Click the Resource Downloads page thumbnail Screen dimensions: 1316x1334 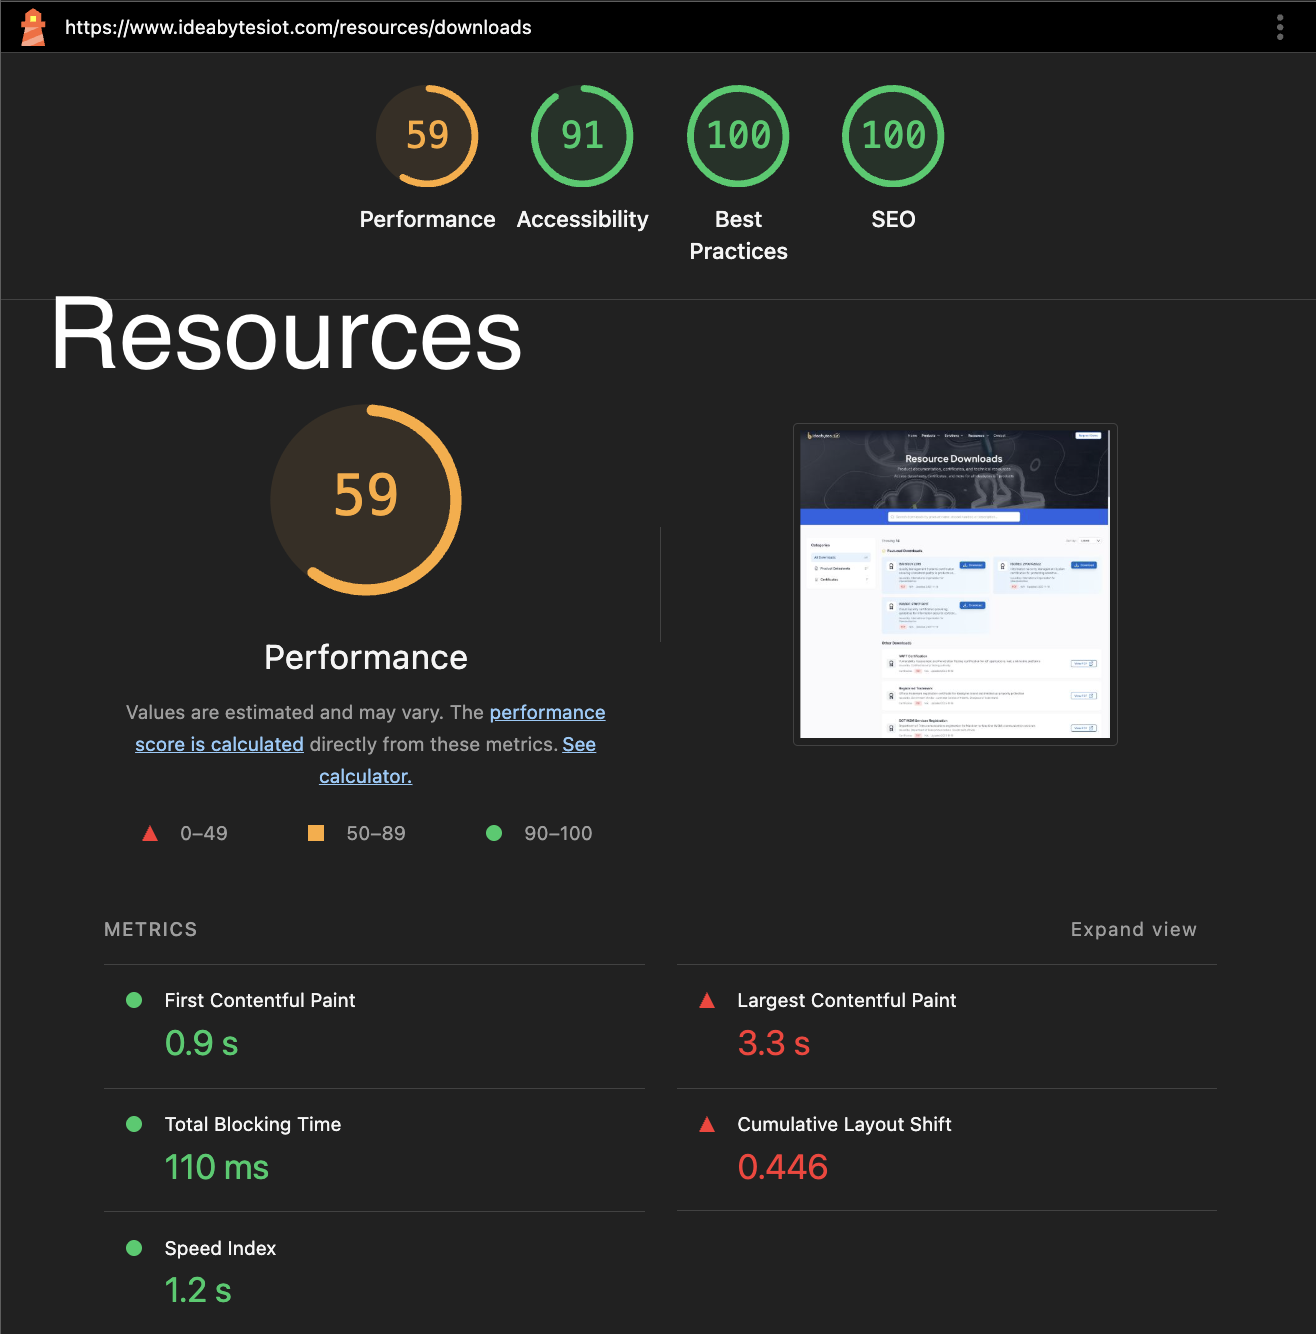point(953,583)
